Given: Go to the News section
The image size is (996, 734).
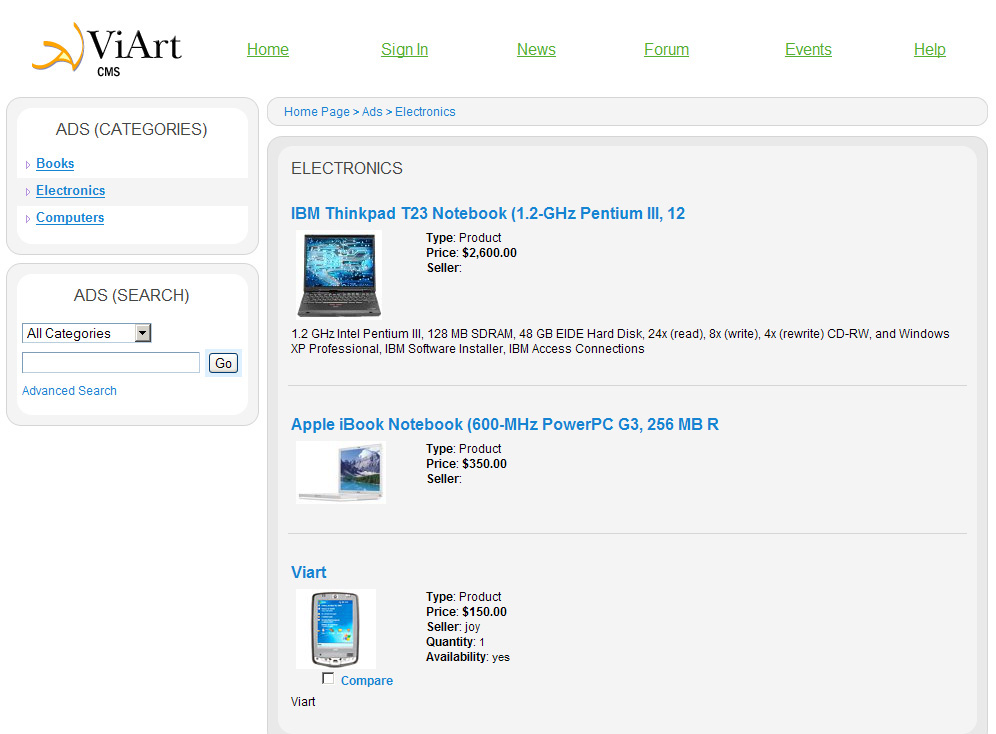Looking at the screenshot, I should tap(536, 50).
